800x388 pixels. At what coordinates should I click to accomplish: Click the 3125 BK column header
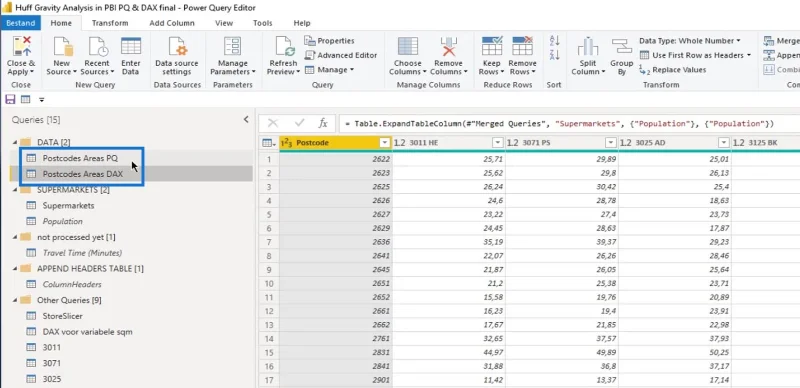tap(766, 143)
